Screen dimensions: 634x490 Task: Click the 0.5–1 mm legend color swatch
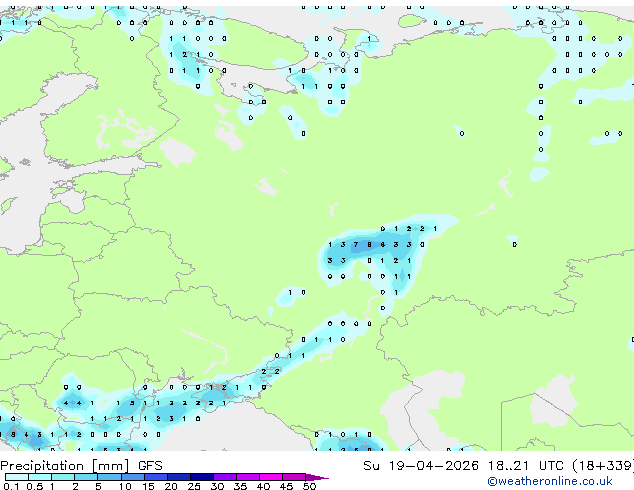[40, 477]
